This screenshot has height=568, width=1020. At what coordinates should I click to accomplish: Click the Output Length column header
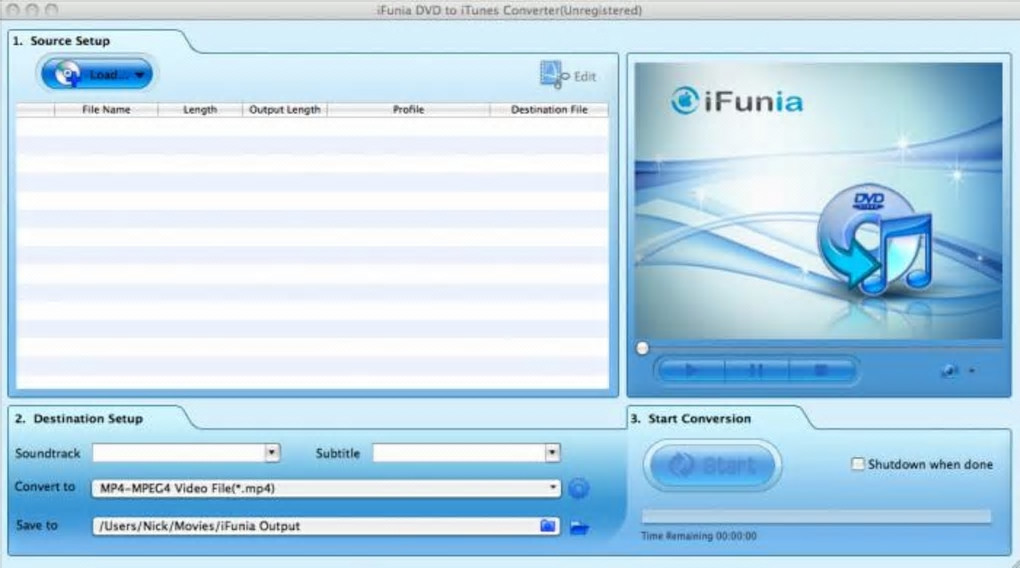point(284,109)
